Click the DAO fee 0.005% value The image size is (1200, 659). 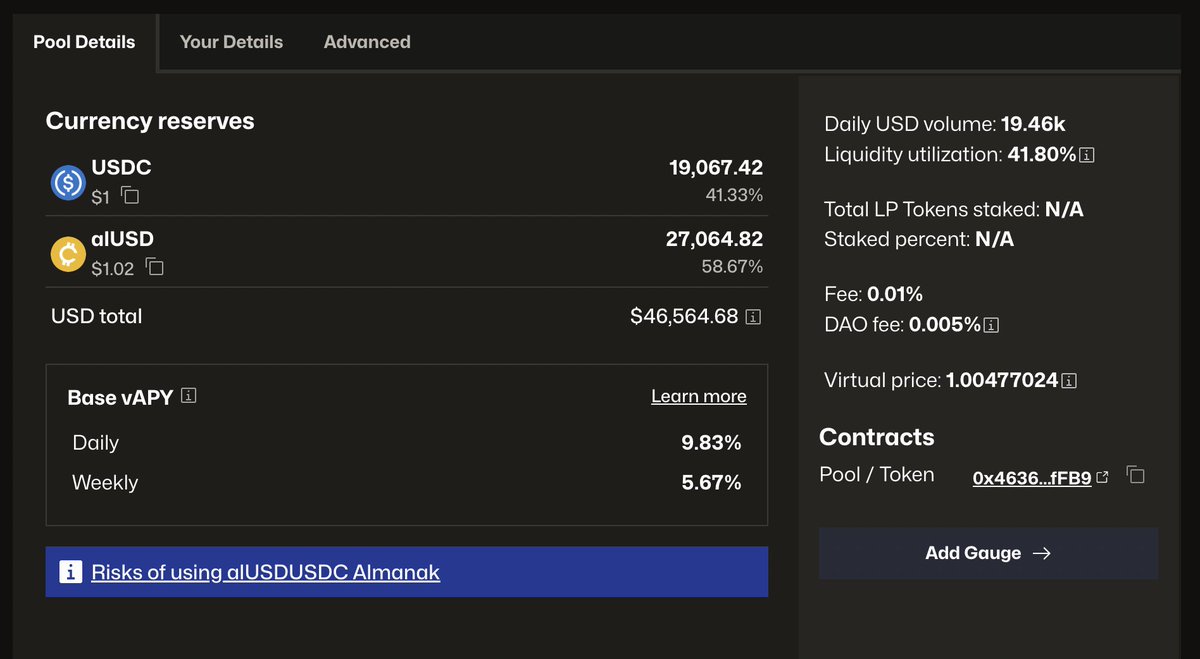945,324
